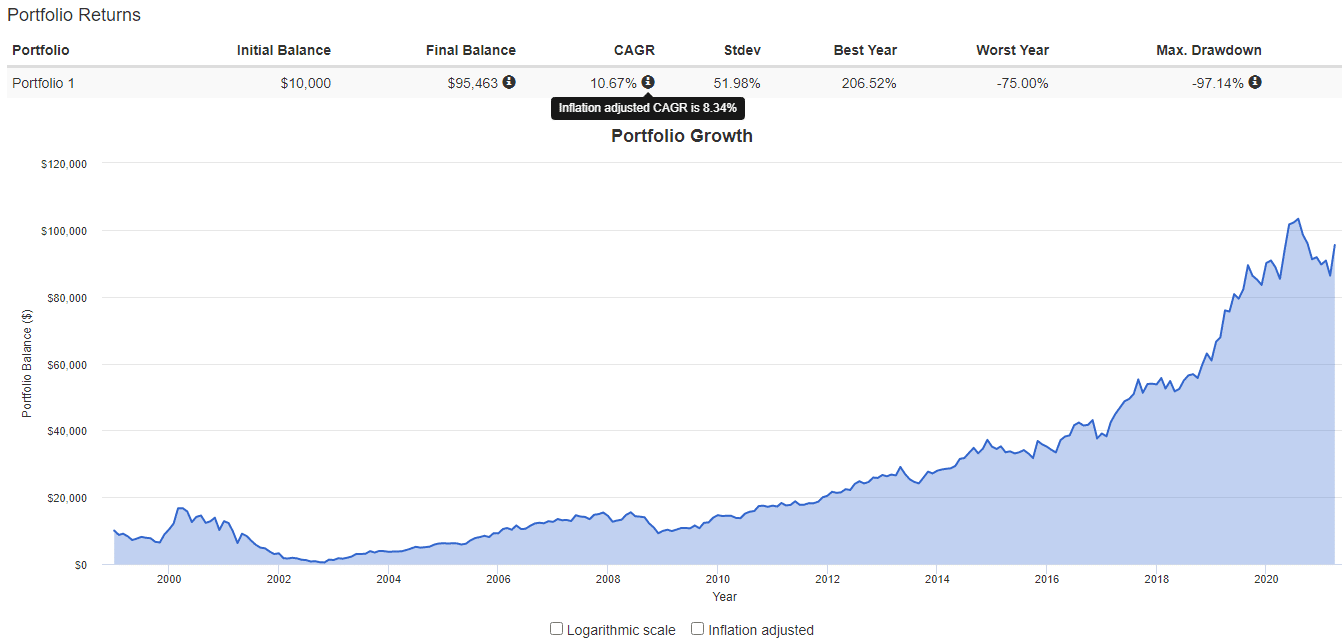Click the 2020 label on the year axis

coord(1266,579)
